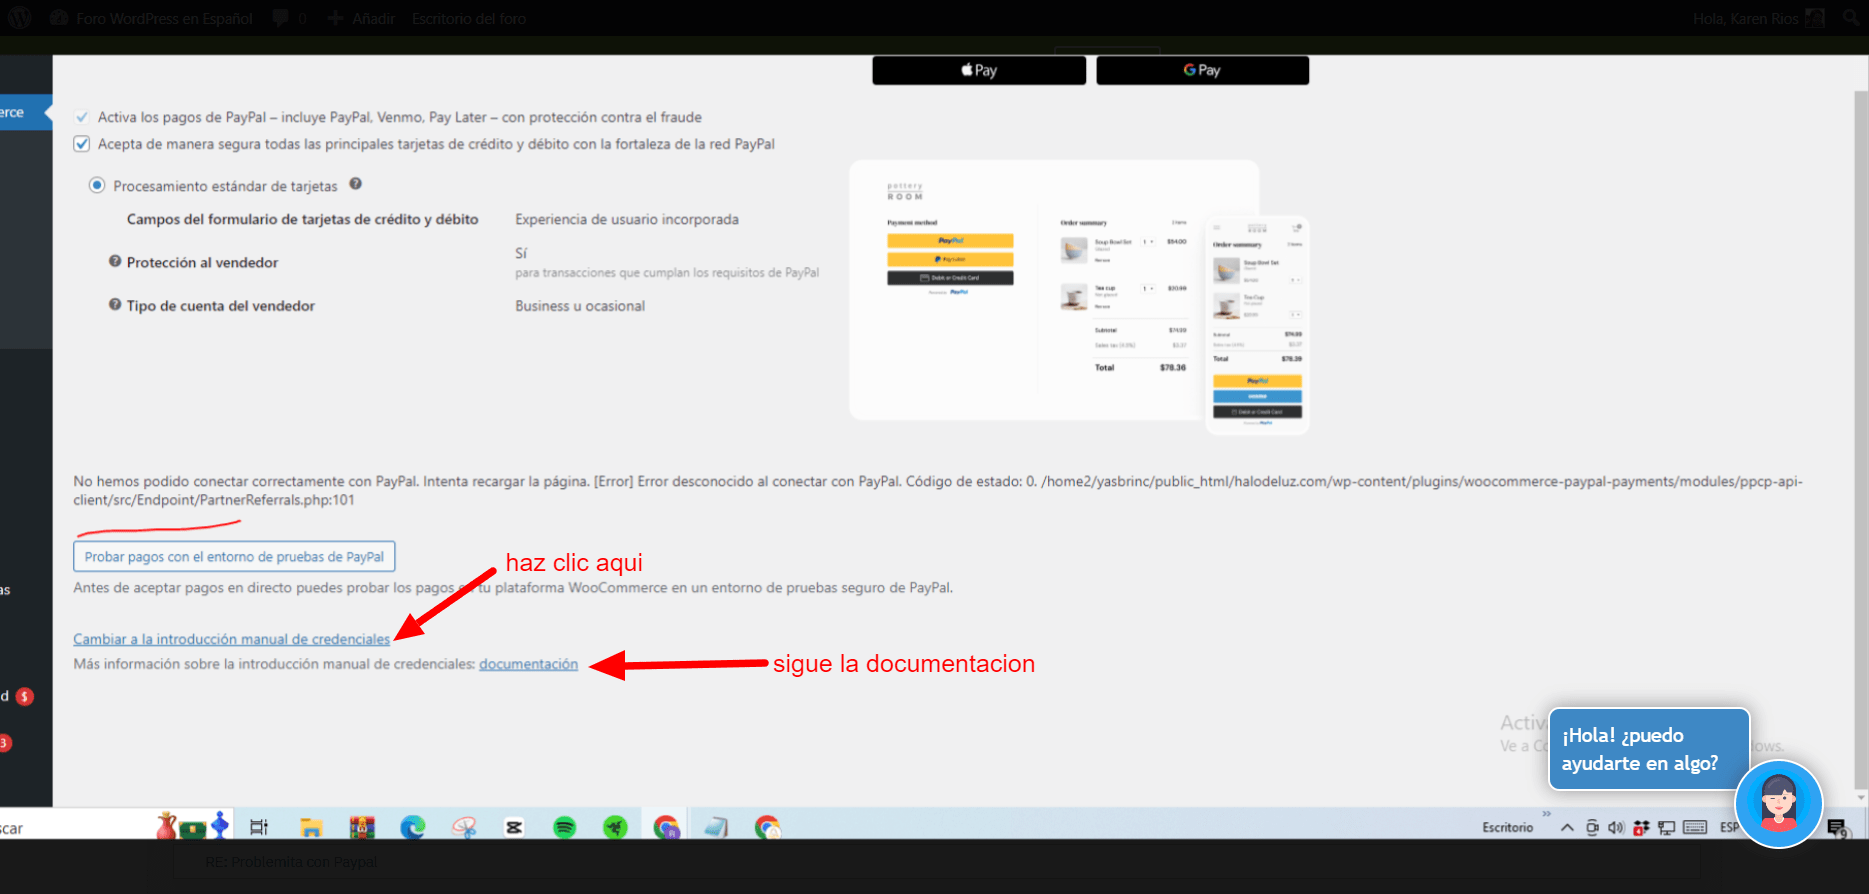Open second Chrome profile in taskbar
This screenshot has width=1869, height=894.
tap(768, 827)
